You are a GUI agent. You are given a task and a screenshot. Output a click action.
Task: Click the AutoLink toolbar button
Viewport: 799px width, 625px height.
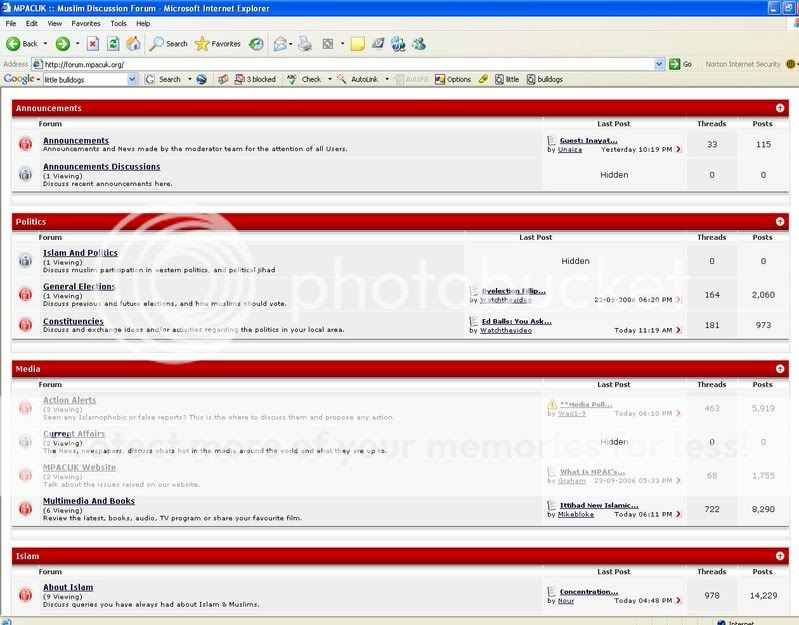tap(358, 79)
